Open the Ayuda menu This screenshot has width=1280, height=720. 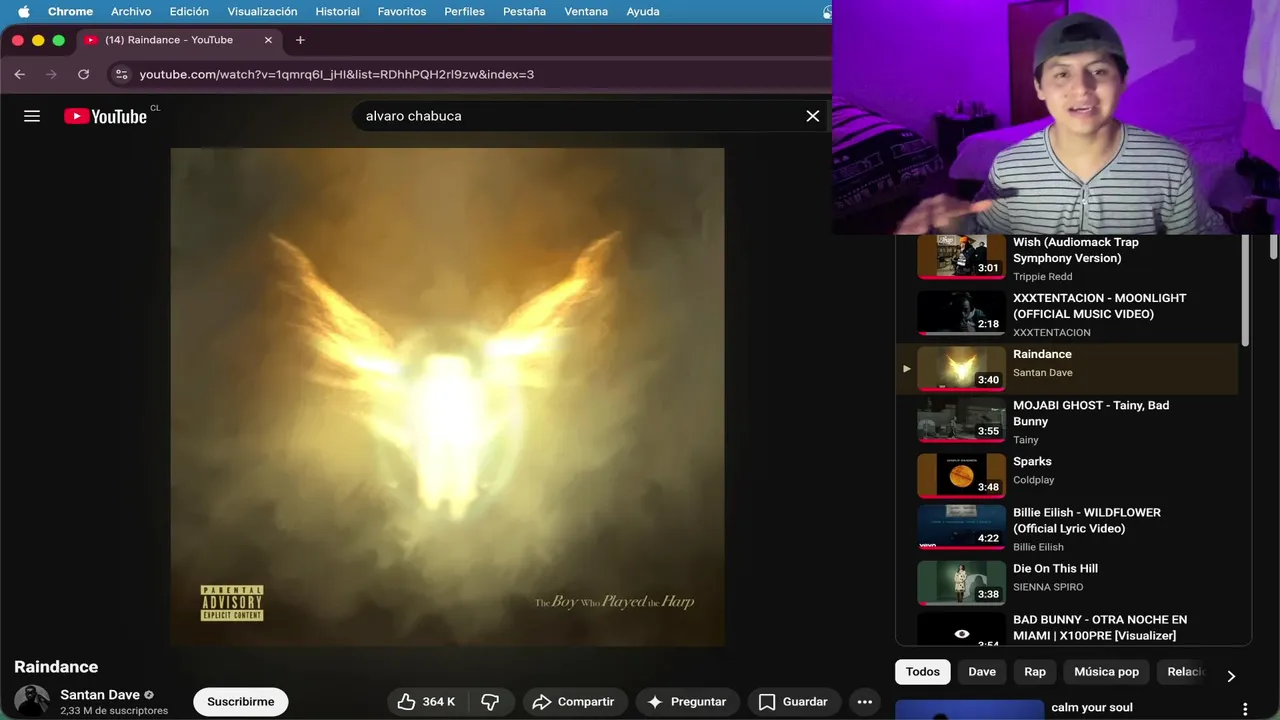pos(642,11)
